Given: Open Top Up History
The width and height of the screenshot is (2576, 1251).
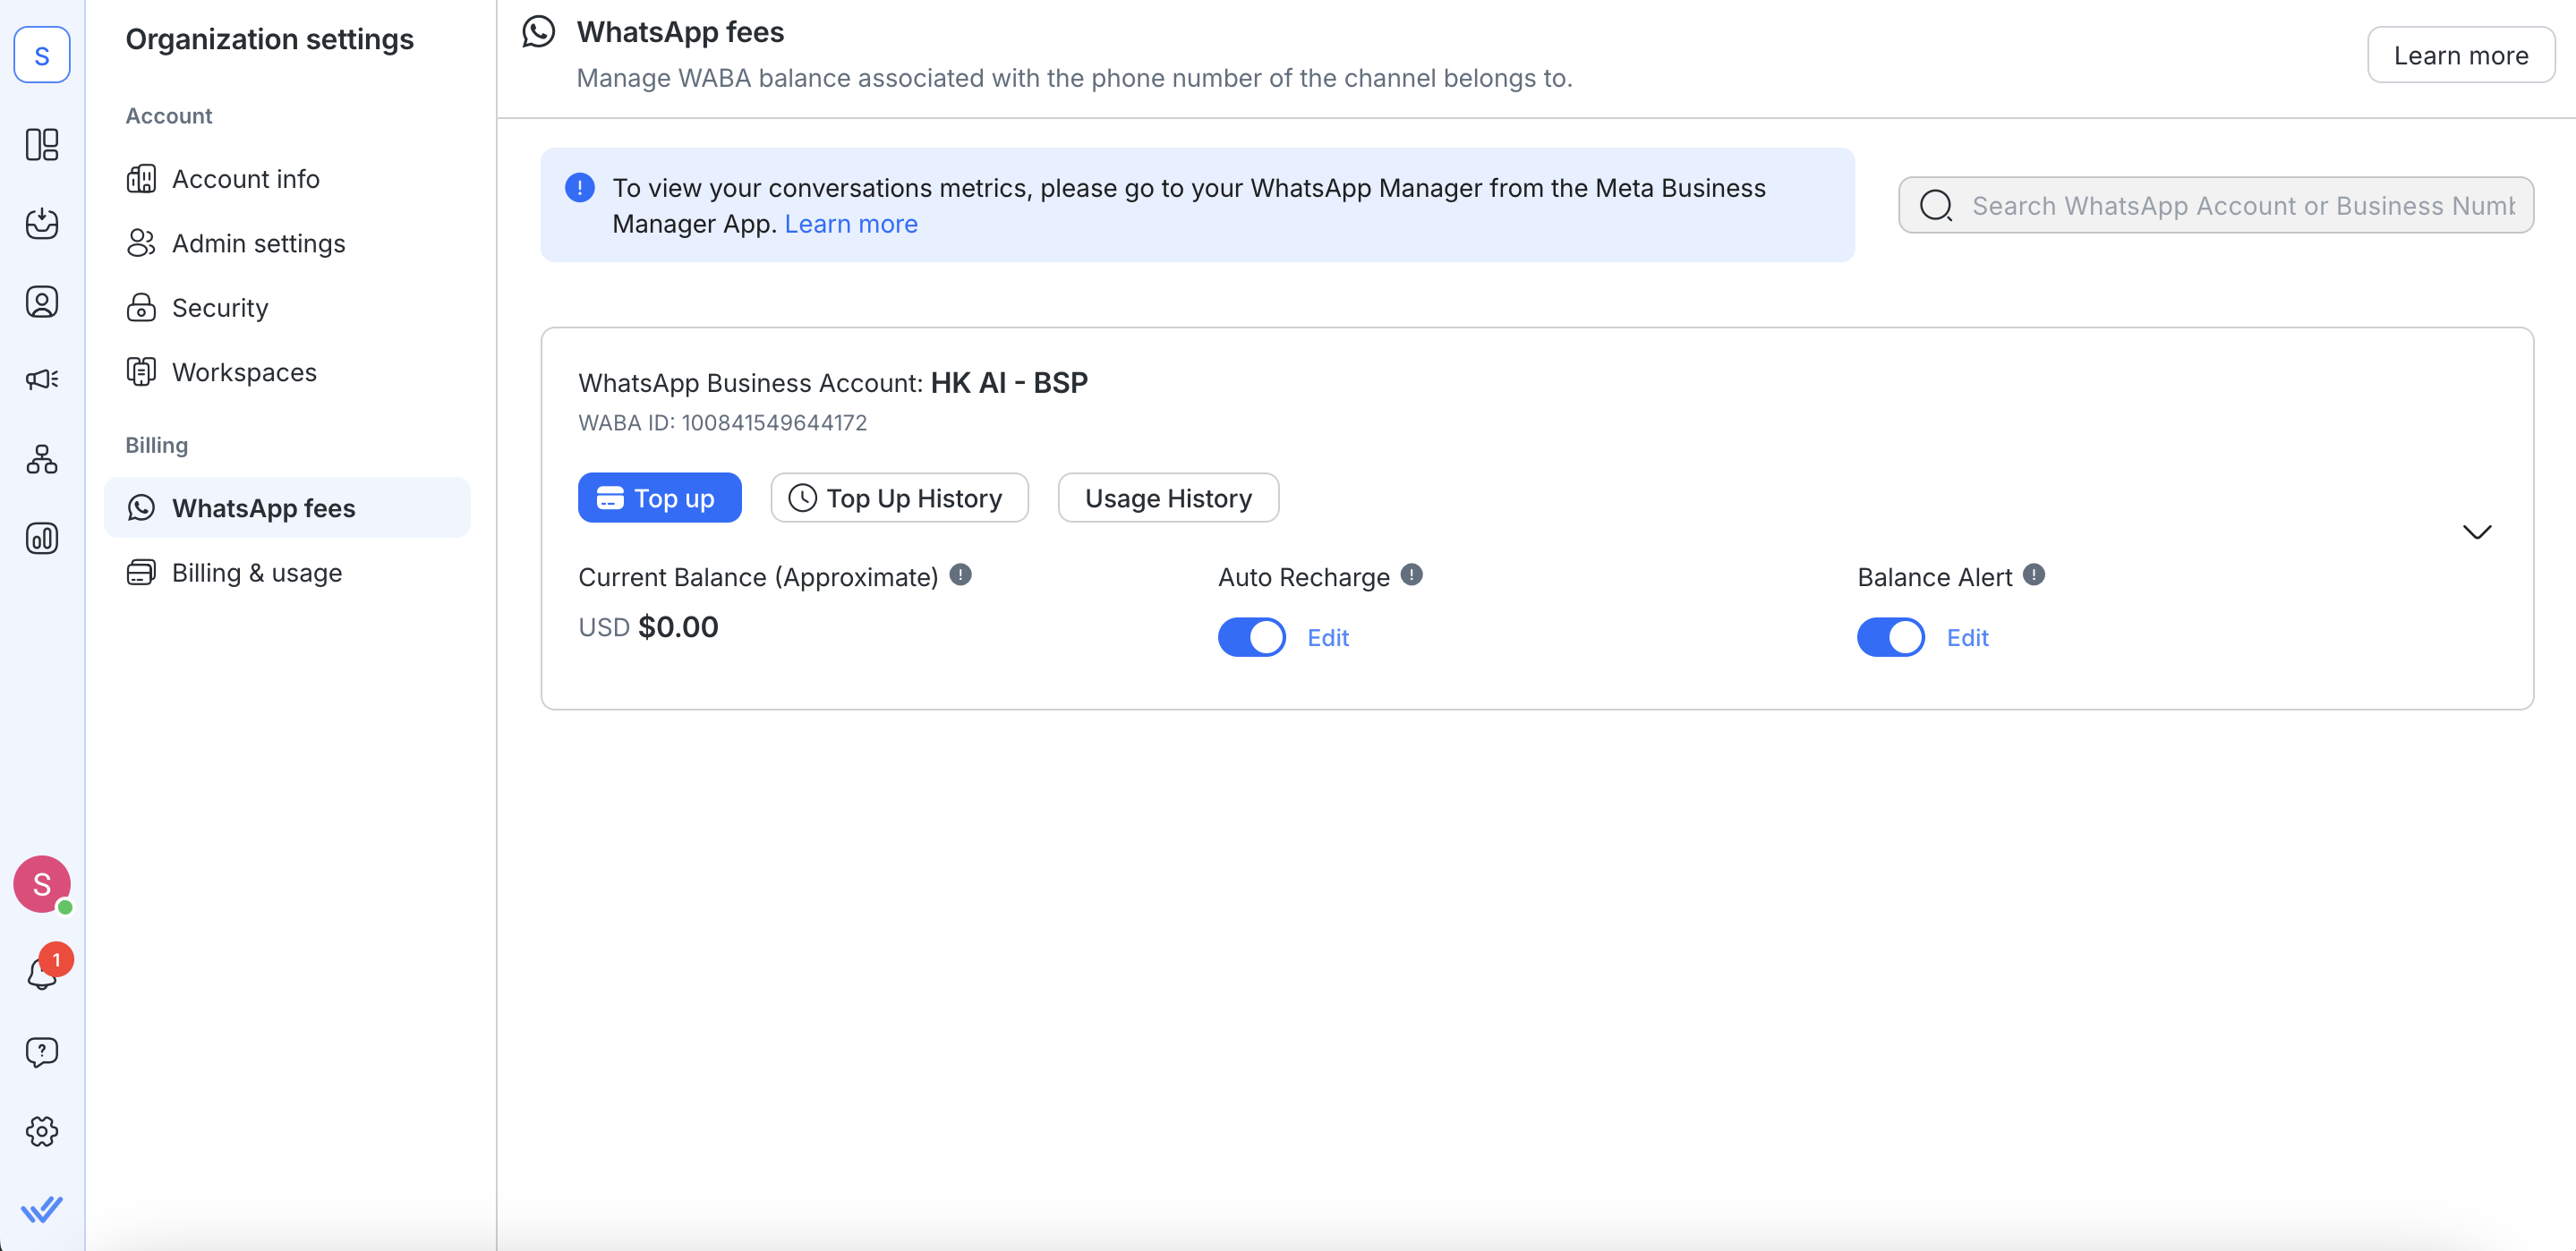Looking at the screenshot, I should pyautogui.click(x=899, y=498).
